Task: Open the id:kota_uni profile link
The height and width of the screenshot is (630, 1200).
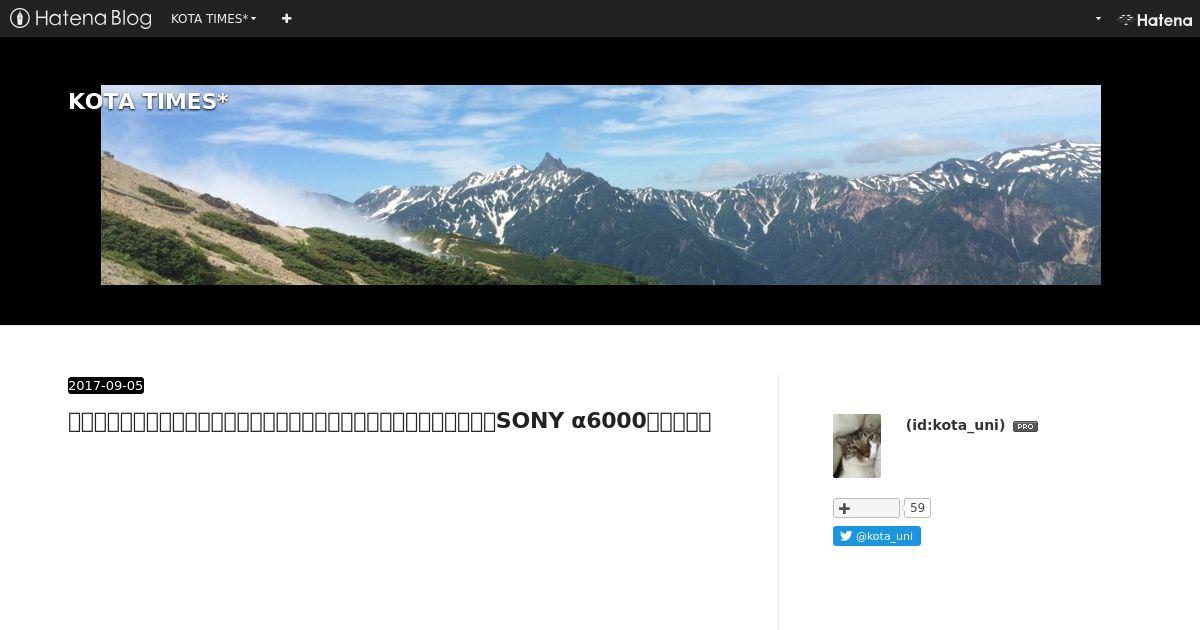Action: 955,425
